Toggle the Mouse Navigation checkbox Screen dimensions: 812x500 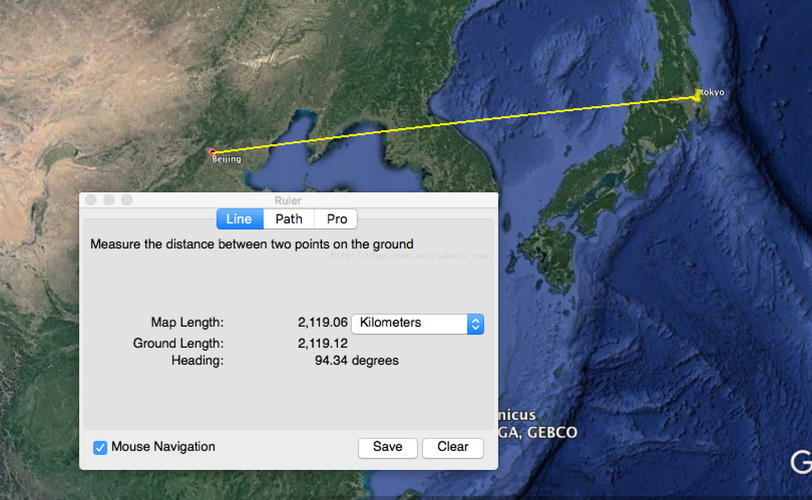pos(100,447)
